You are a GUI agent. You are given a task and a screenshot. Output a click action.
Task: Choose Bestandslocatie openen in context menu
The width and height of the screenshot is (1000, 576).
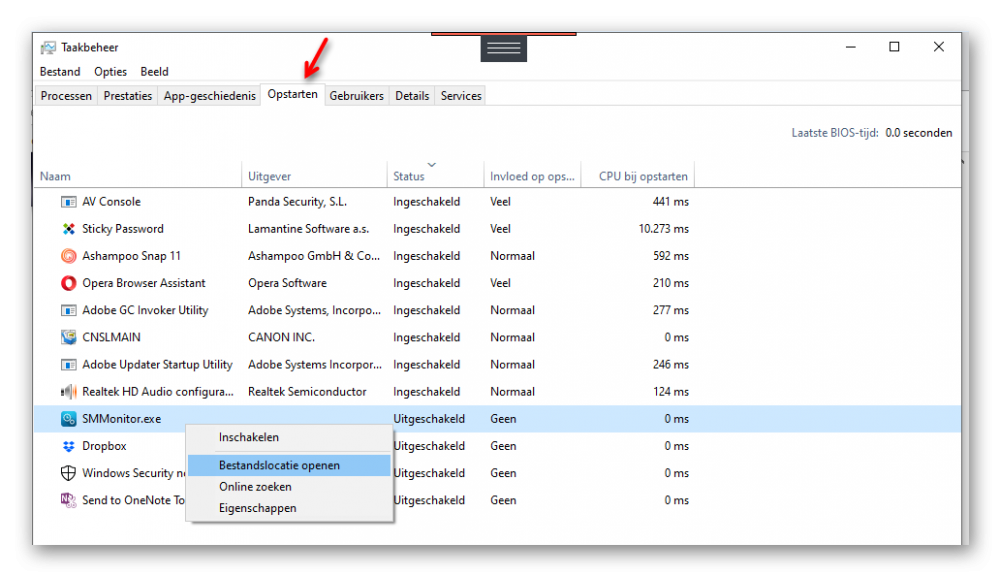(279, 465)
